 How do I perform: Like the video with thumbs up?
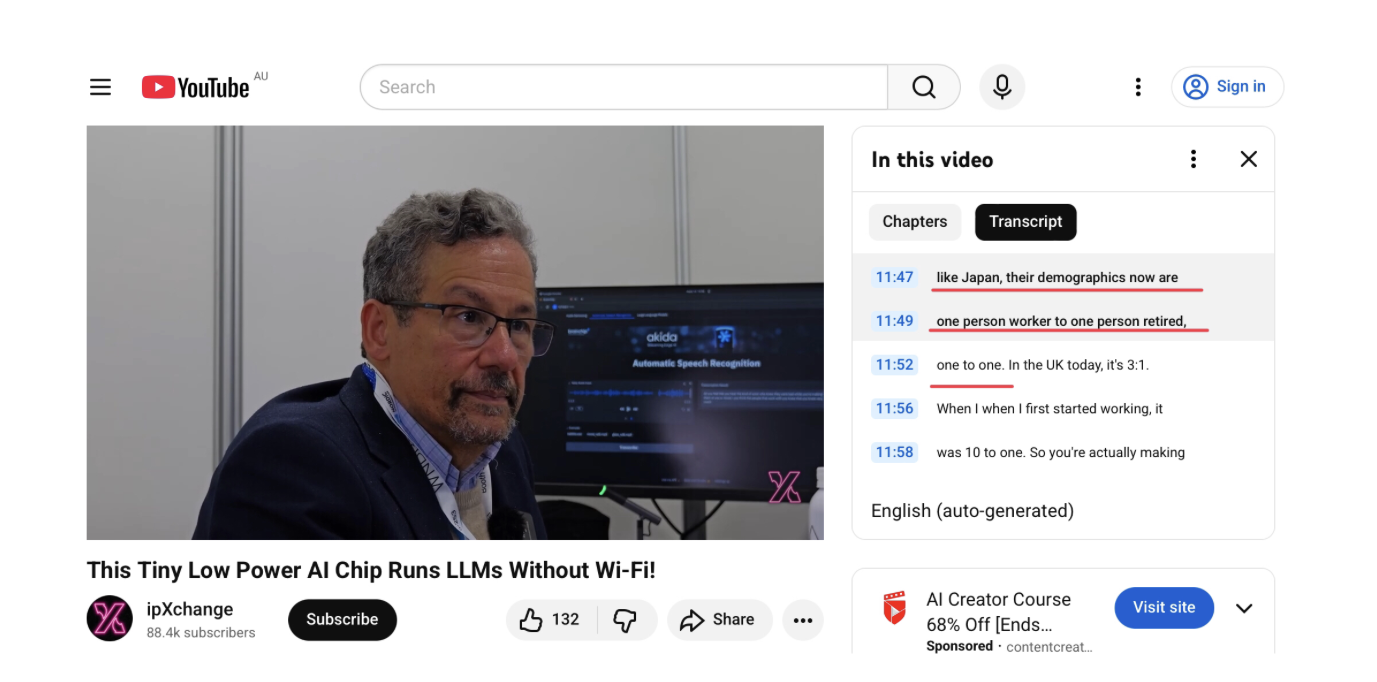coord(551,620)
